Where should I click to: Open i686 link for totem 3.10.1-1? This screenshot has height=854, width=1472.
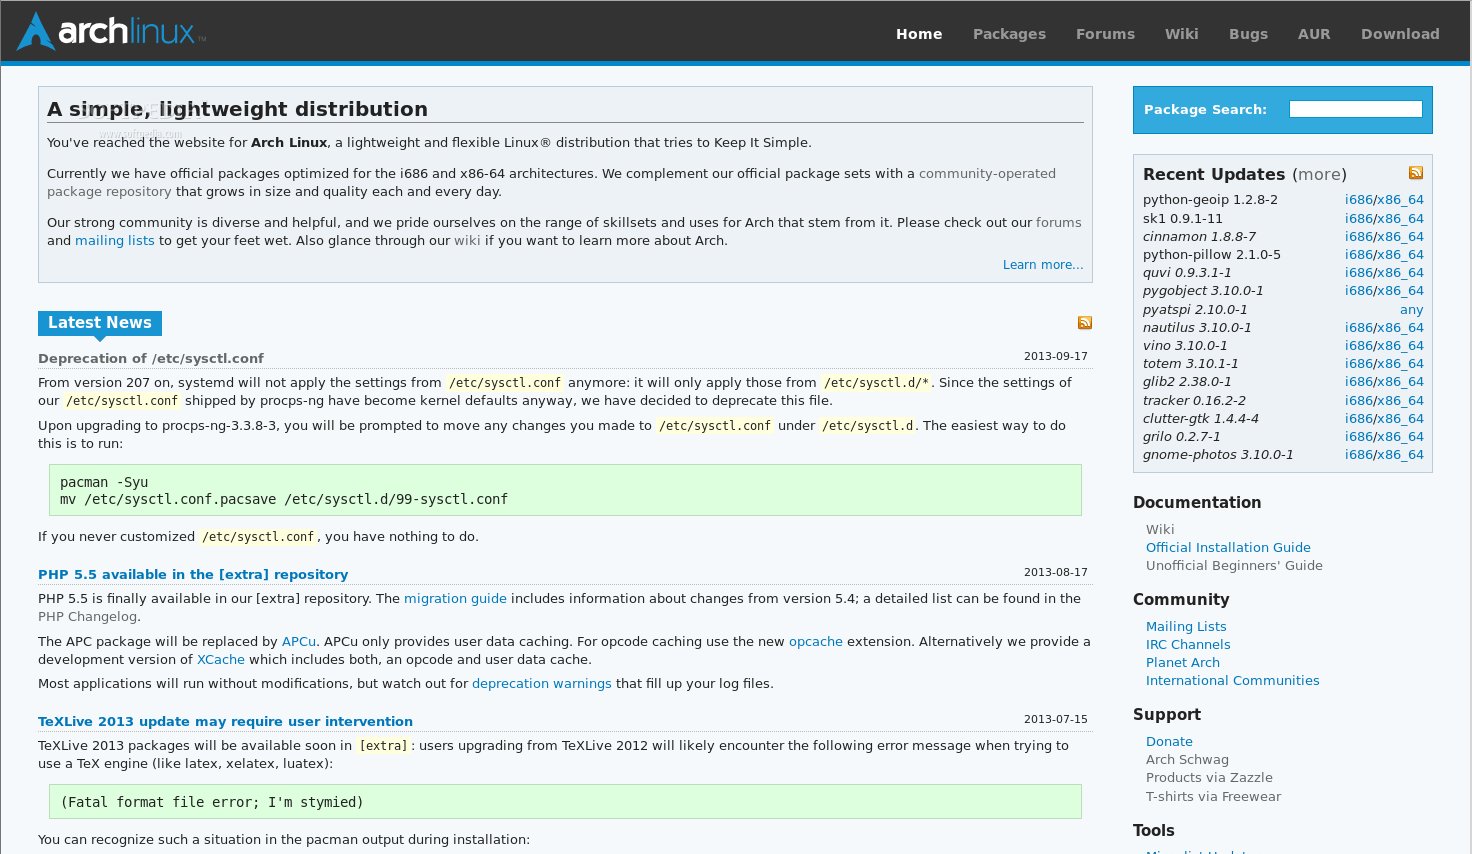(x=1358, y=364)
